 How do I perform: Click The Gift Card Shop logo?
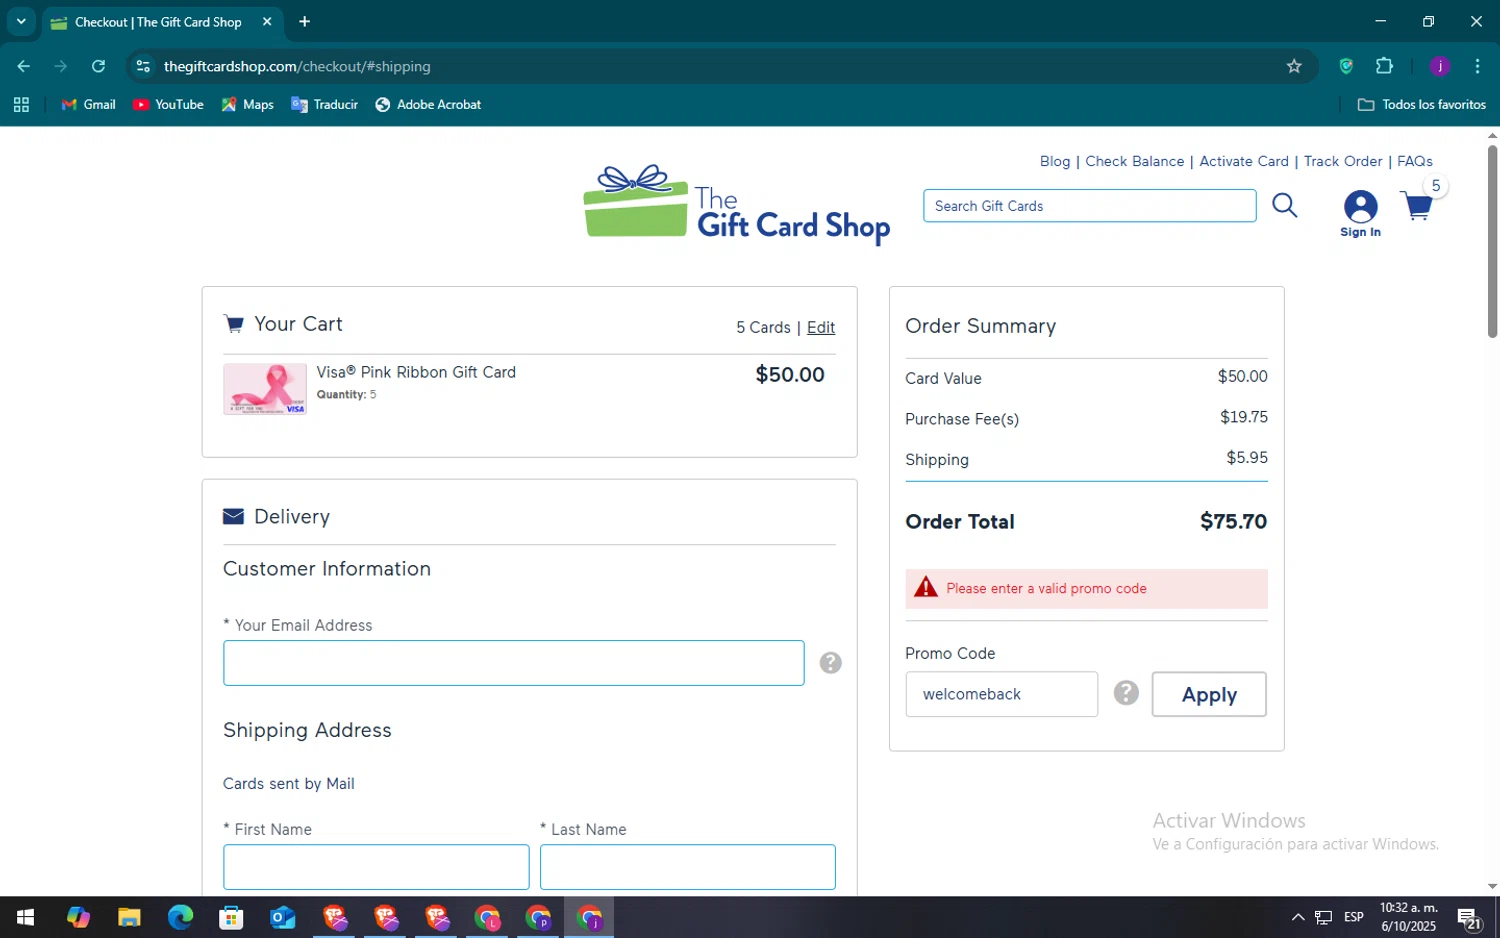point(736,205)
